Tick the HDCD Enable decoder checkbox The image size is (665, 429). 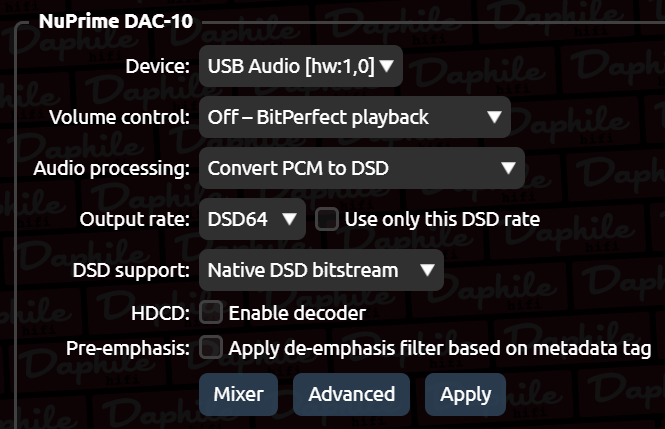click(x=211, y=313)
